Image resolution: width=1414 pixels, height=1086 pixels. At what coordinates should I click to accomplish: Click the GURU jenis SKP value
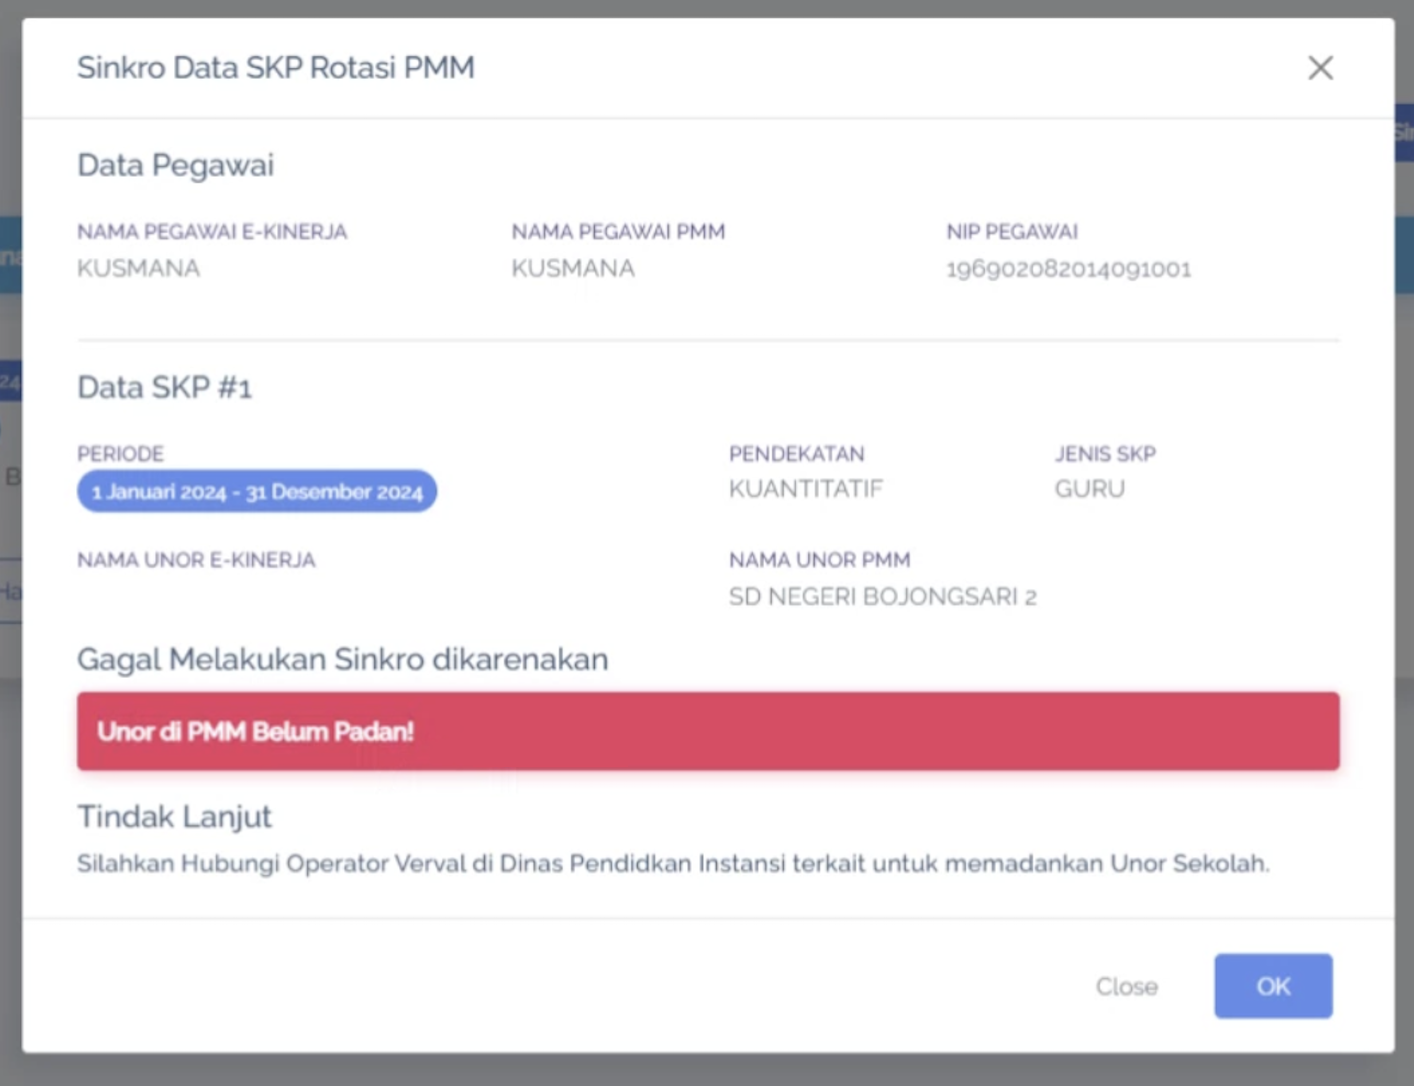tap(1089, 489)
